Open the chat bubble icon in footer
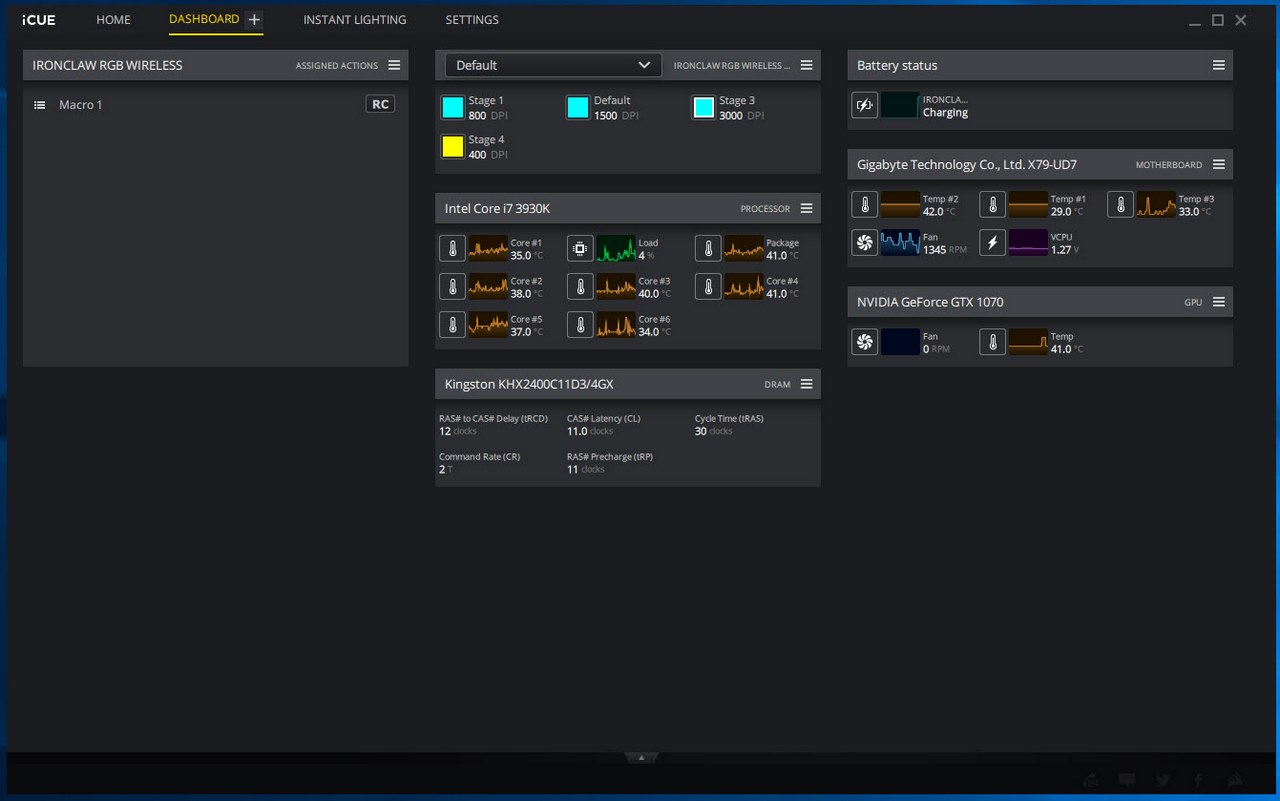The height and width of the screenshot is (801, 1280). point(1127,780)
